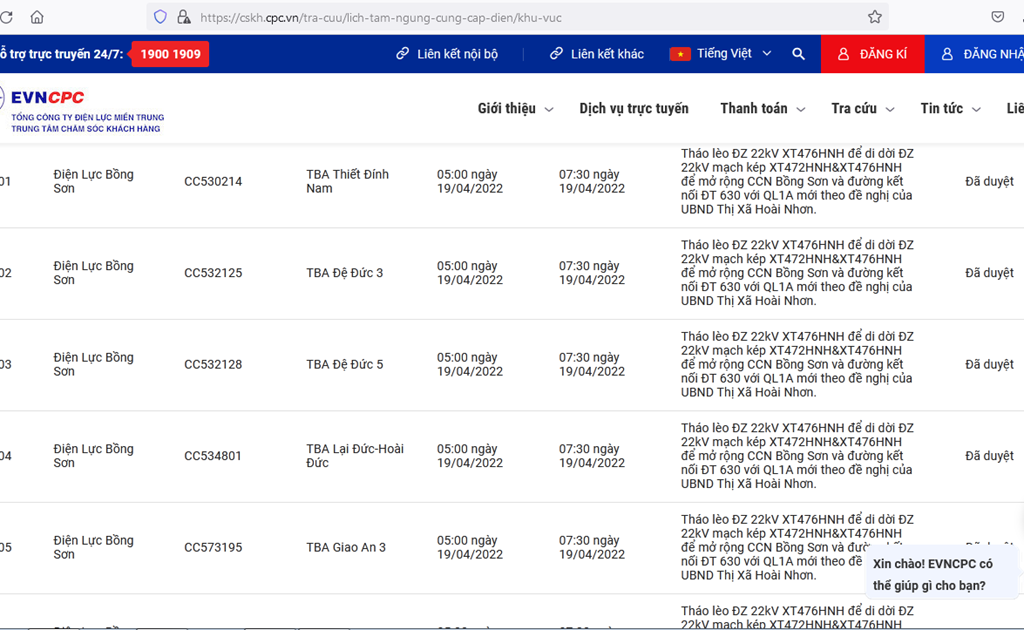
Task: Bookmark this page with the star icon
Action: (875, 18)
